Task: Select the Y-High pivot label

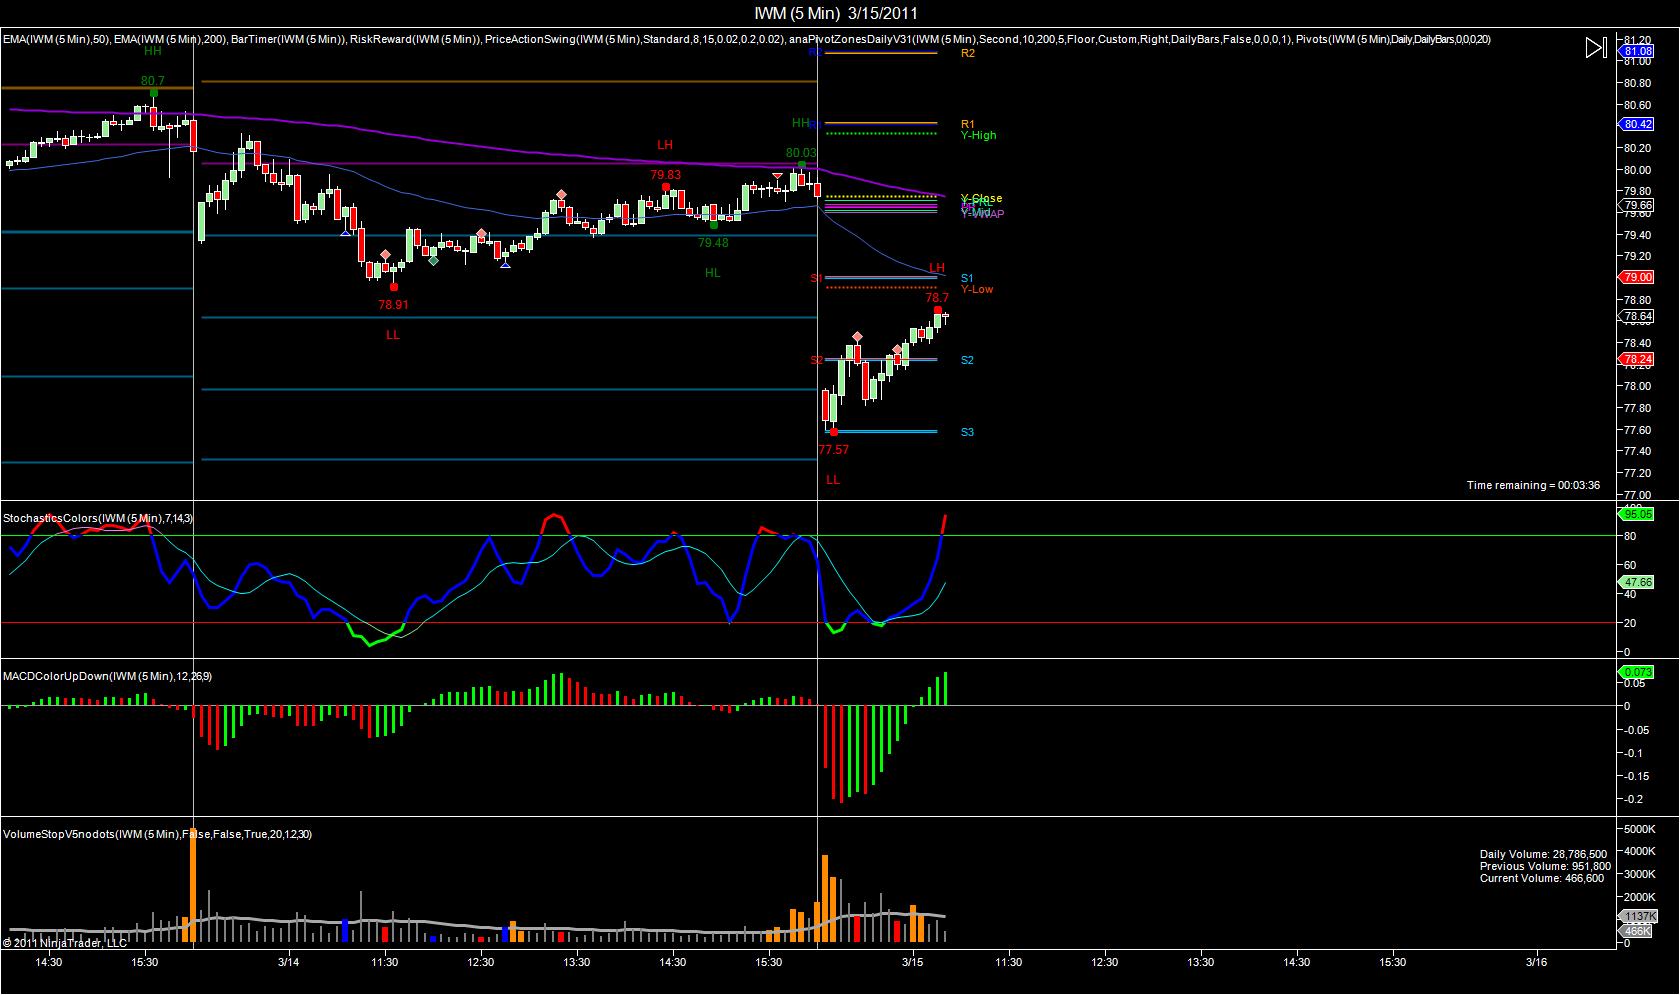Action: (978, 135)
